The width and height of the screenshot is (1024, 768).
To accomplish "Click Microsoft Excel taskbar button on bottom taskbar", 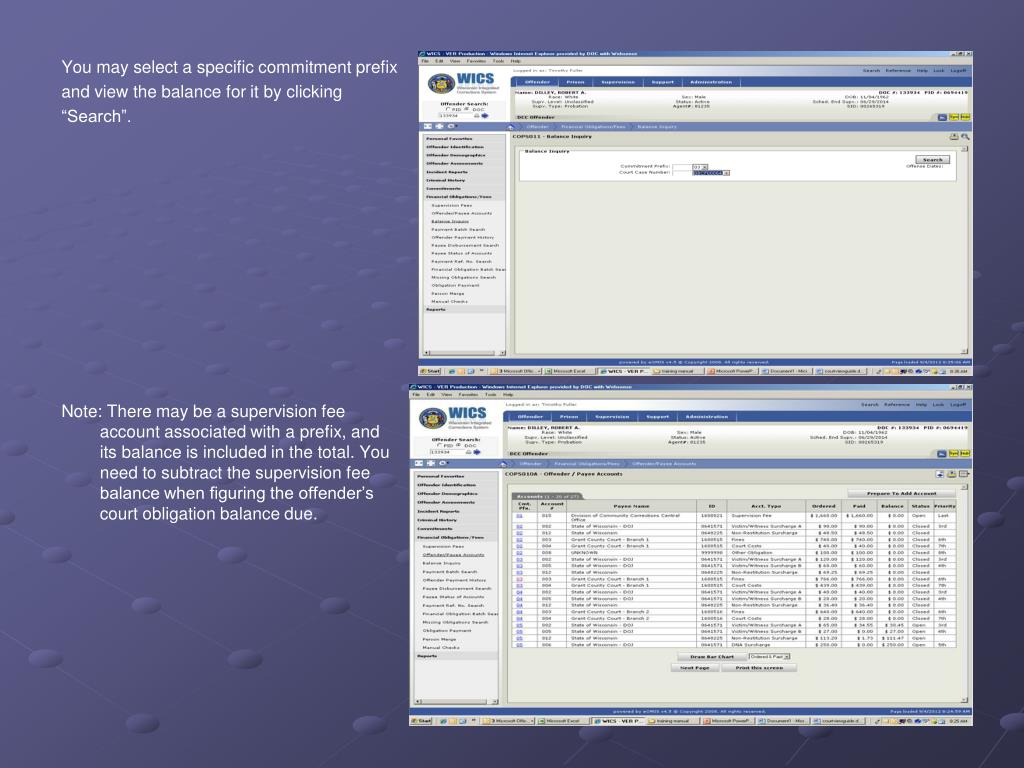I will tap(566, 721).
